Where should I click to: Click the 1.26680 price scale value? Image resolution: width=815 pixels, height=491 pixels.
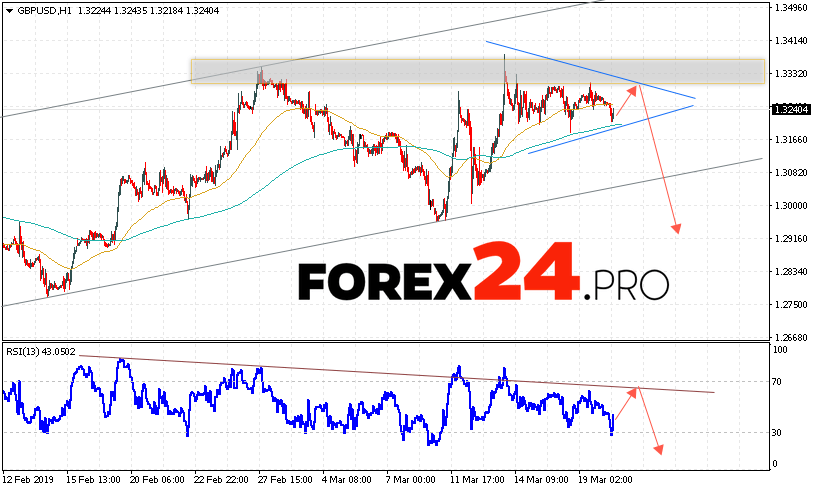791,338
